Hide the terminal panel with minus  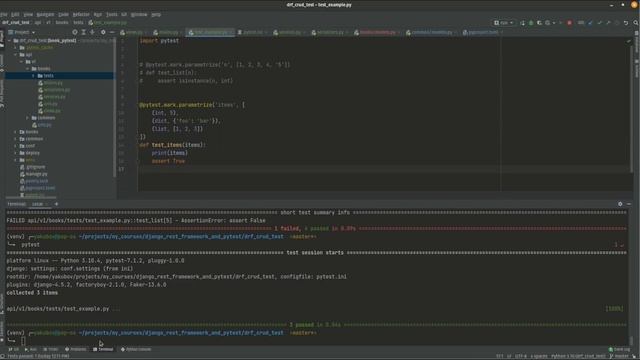(629, 204)
